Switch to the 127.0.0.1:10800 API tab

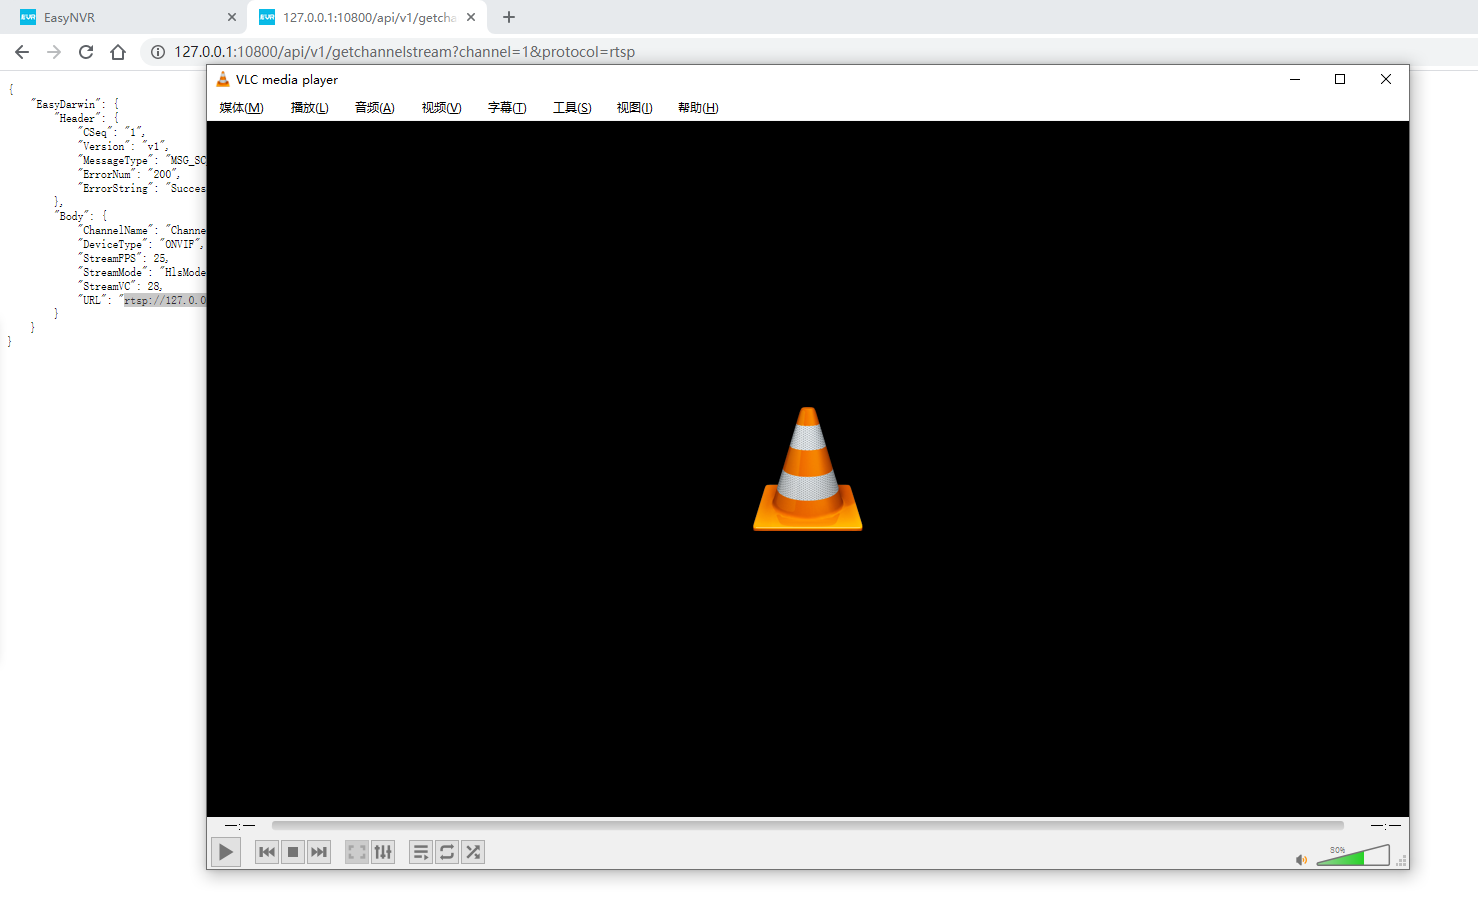pyautogui.click(x=366, y=17)
